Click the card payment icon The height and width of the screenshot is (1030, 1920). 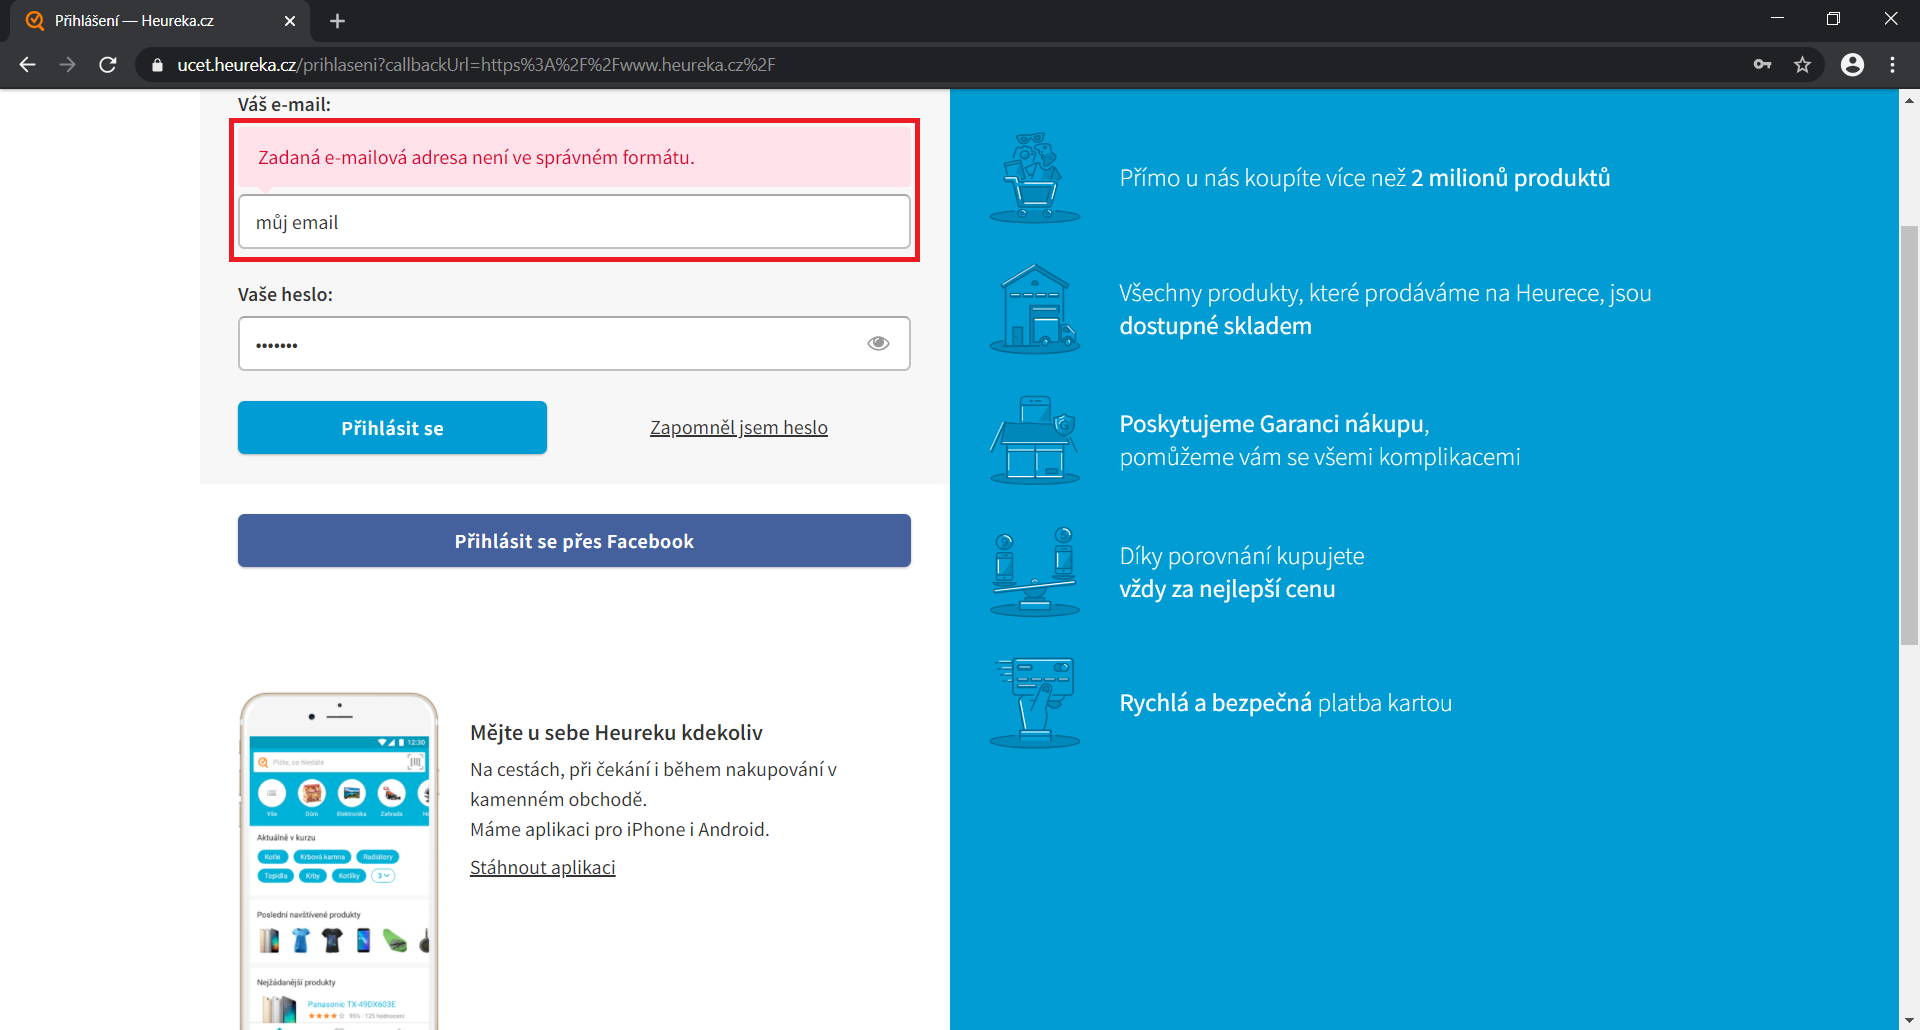click(1034, 702)
